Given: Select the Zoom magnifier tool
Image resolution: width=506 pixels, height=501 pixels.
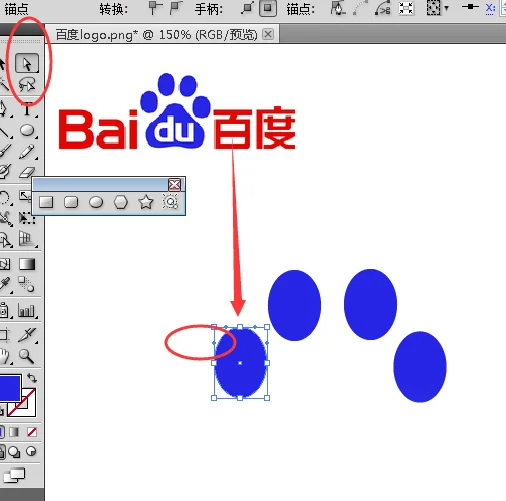Looking at the screenshot, I should coord(26,356).
